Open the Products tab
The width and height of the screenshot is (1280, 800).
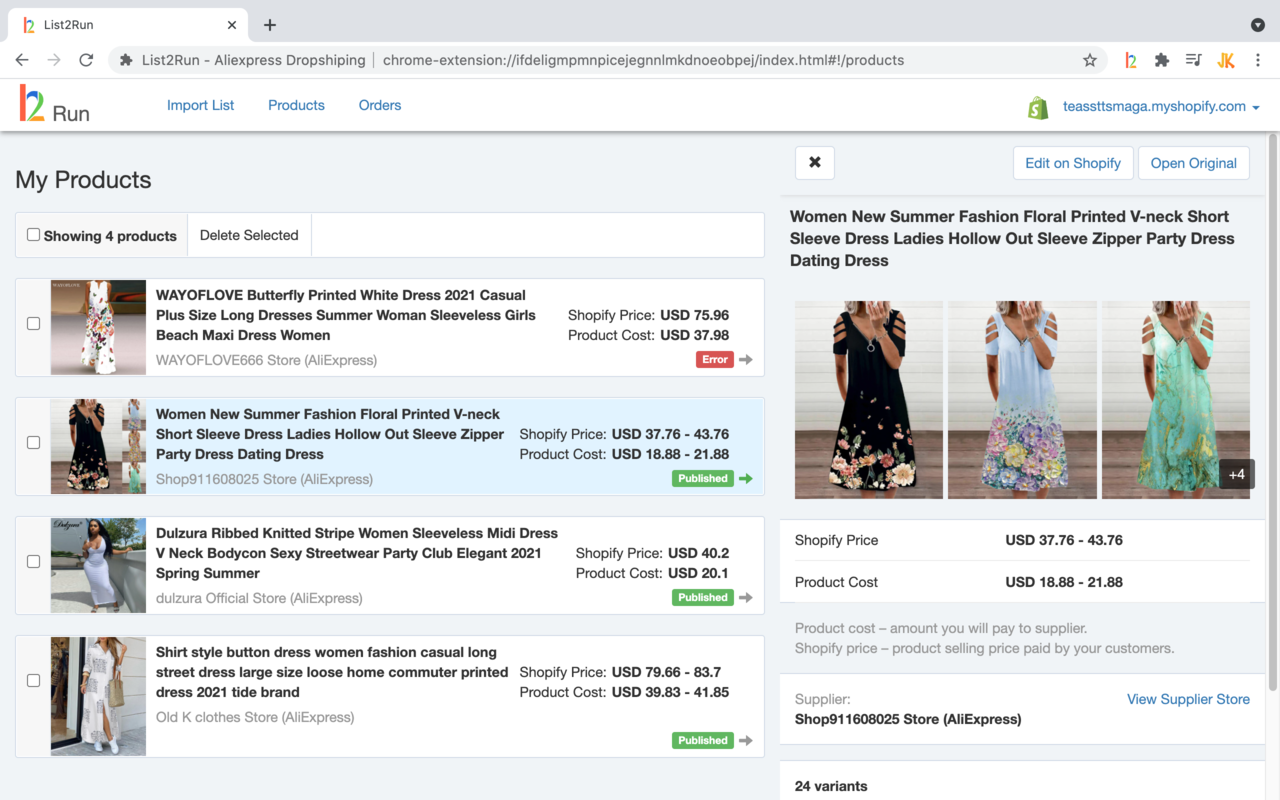296,105
